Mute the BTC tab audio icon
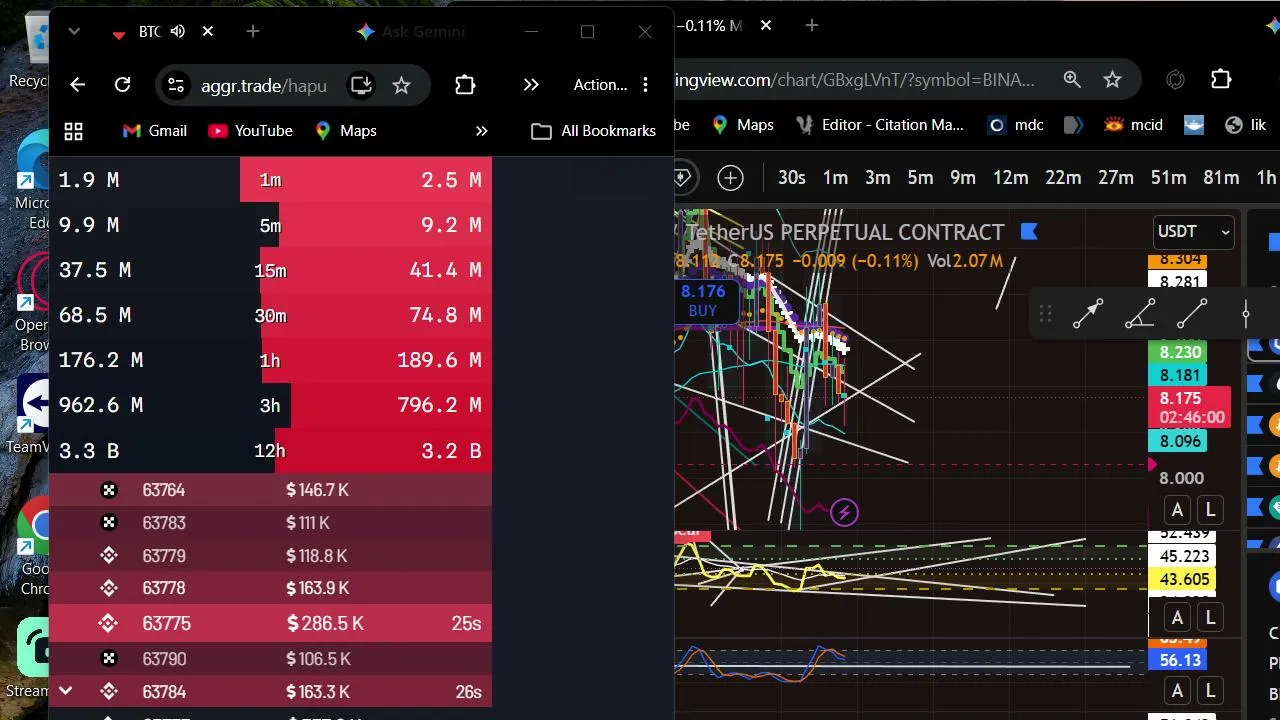The width and height of the screenshot is (1280, 720). pyautogui.click(x=178, y=32)
